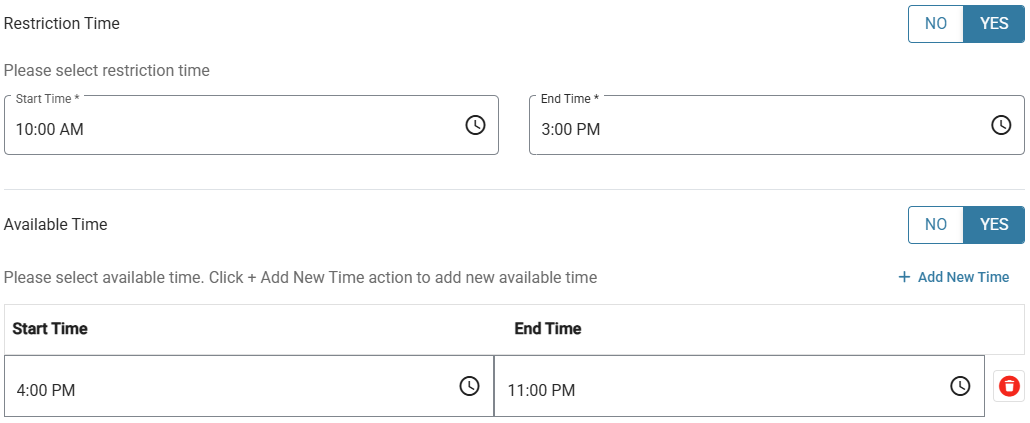Switch Available Time toggle to YES
This screenshot has height=423, width=1030.
(x=994, y=225)
